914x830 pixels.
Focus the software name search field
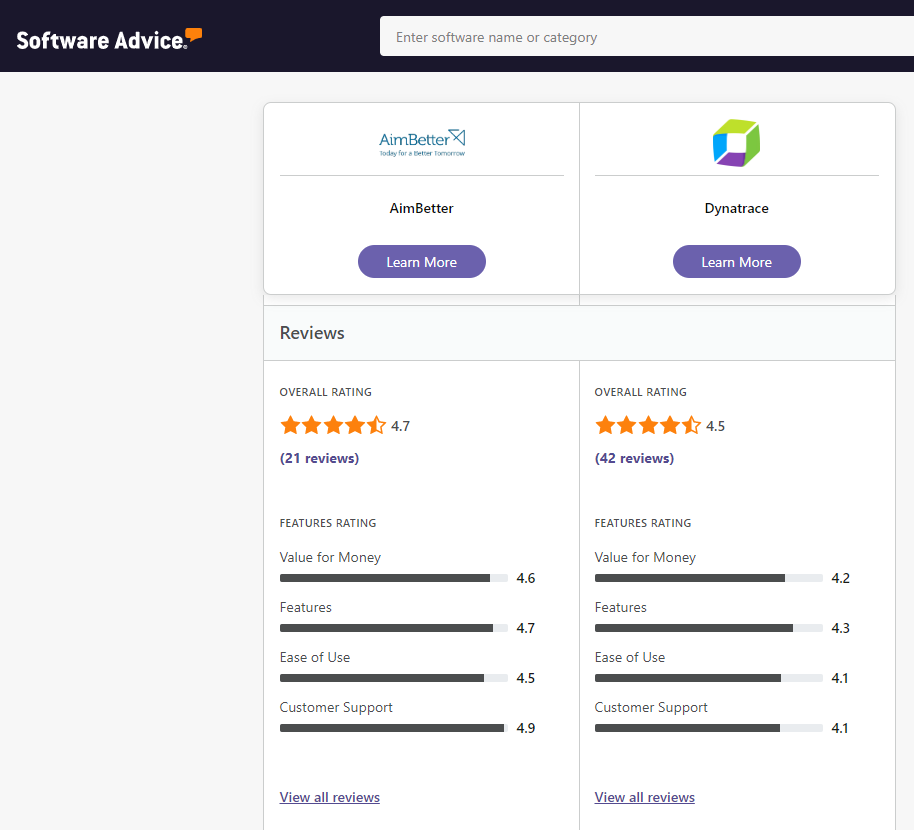[x=647, y=37]
